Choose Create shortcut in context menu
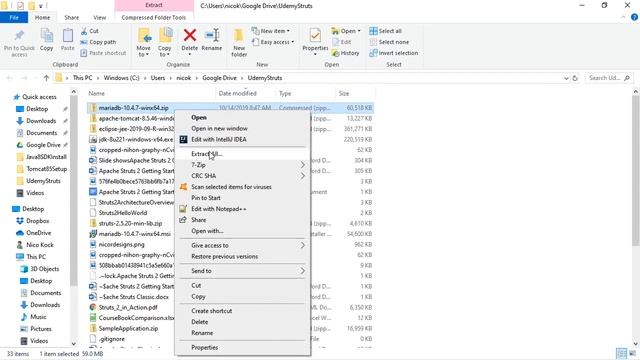The width and height of the screenshot is (640, 360). 242,311
